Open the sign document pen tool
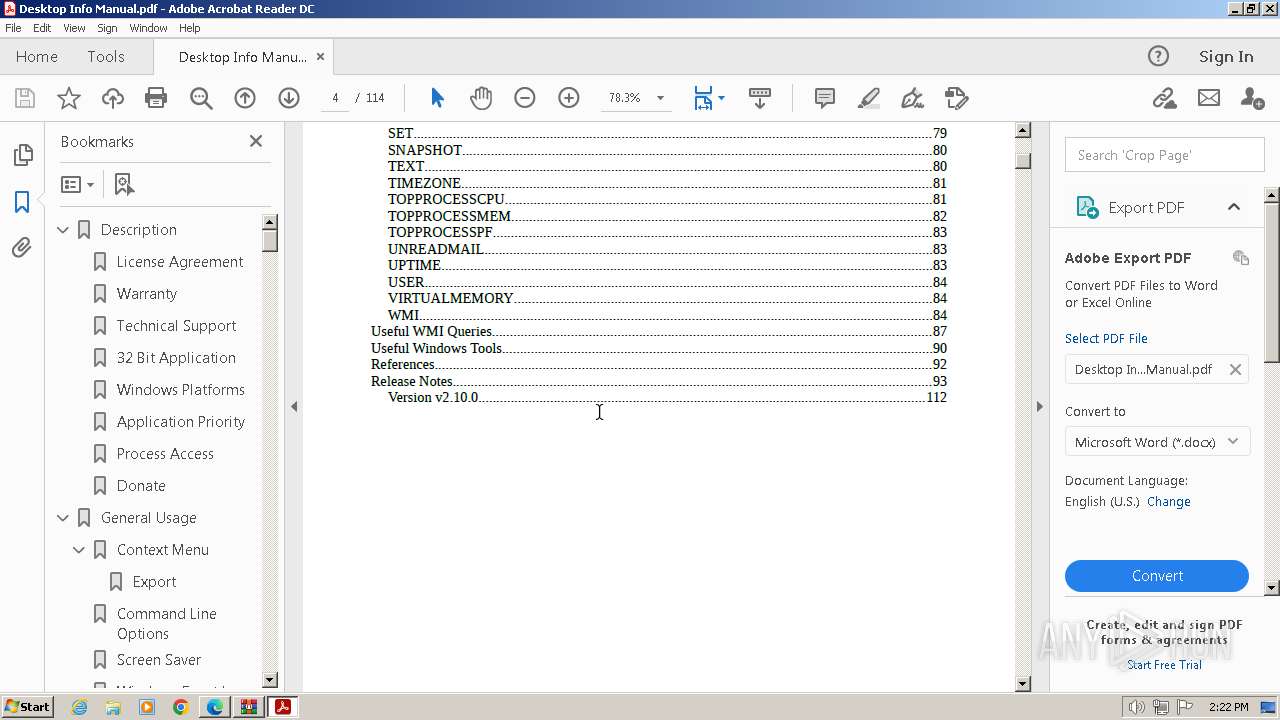The image size is (1280, 720). pos(912,98)
